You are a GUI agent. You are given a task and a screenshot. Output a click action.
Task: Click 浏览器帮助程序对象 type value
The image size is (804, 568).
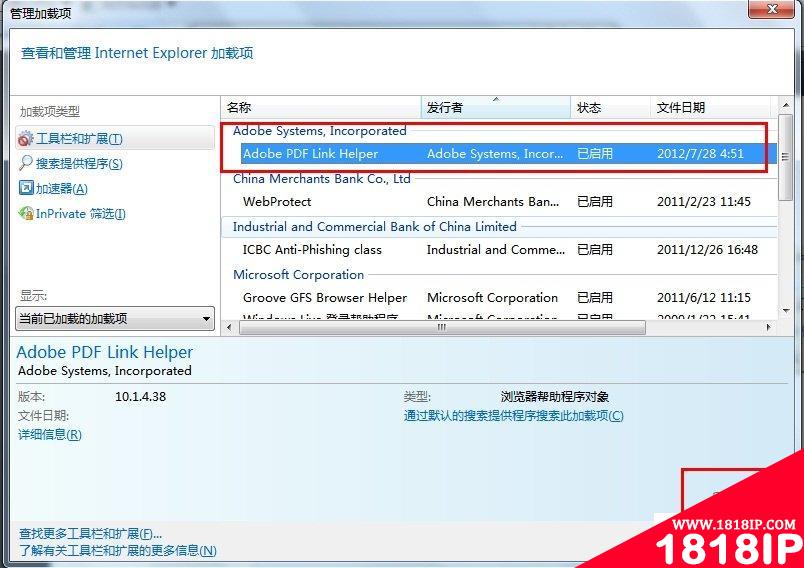(x=555, y=397)
